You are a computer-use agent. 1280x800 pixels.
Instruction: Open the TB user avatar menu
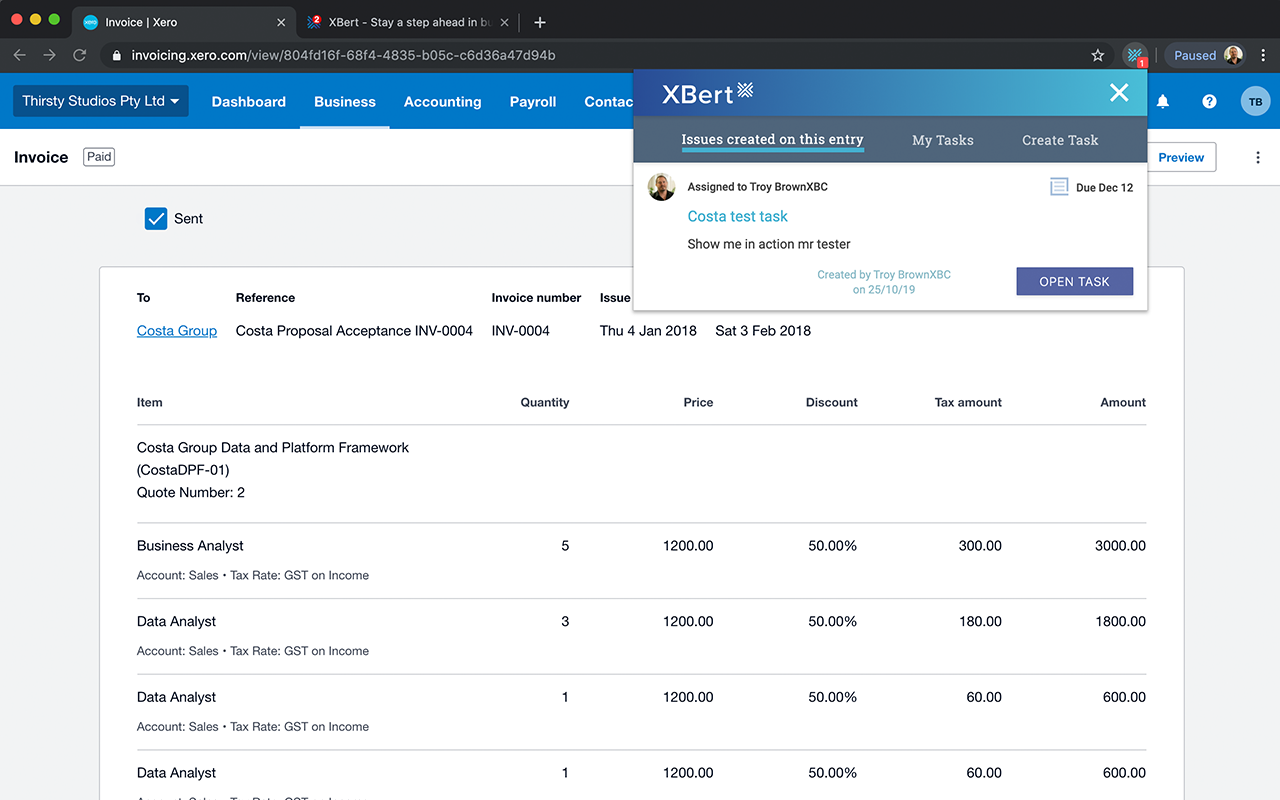tap(1255, 101)
